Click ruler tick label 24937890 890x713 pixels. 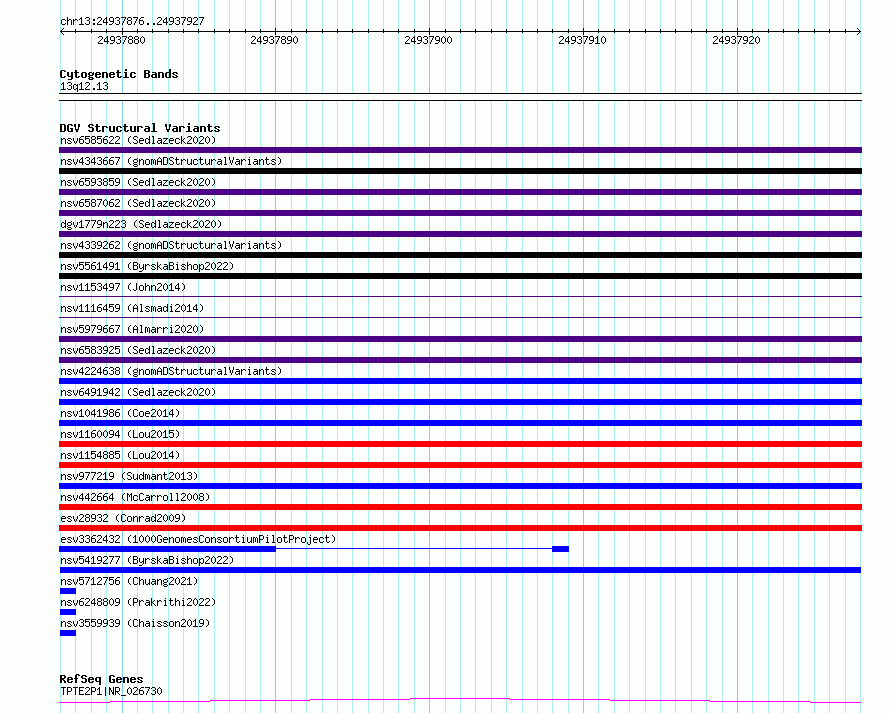point(274,40)
